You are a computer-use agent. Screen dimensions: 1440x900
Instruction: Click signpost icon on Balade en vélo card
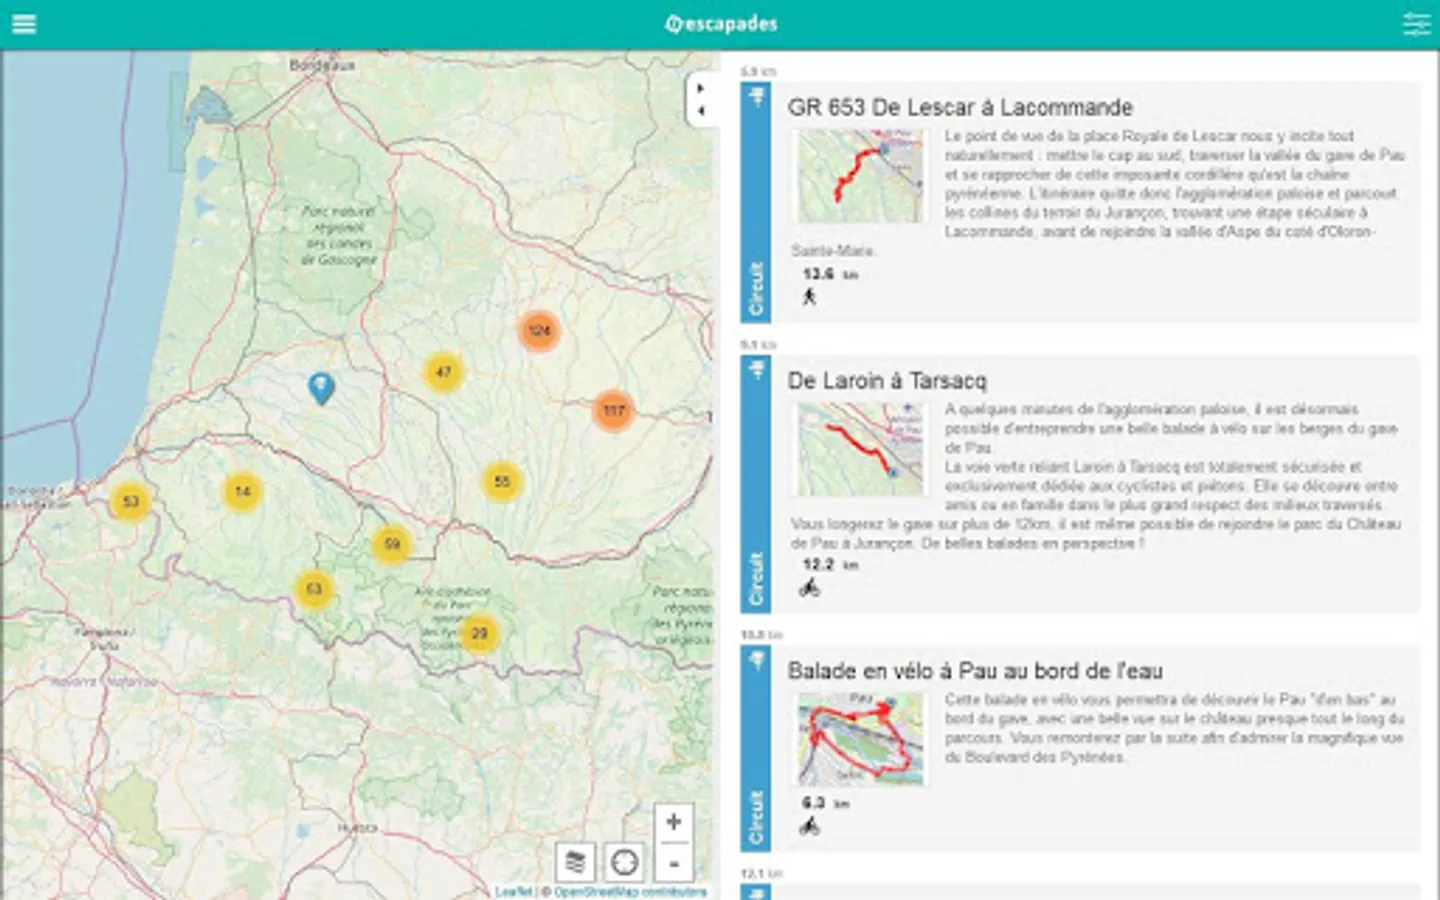tap(757, 661)
